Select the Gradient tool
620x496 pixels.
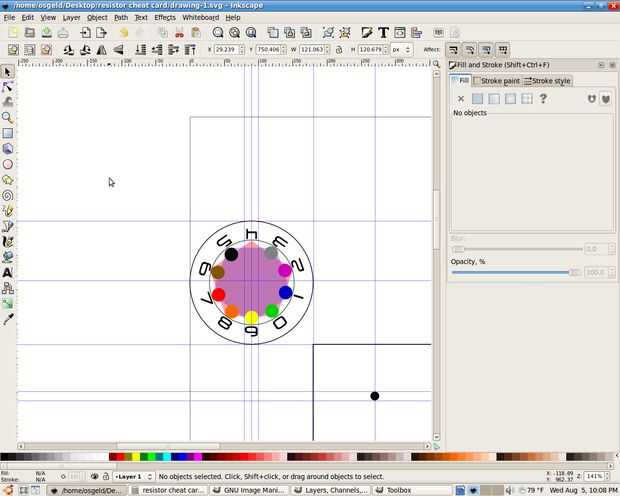tap(8, 303)
